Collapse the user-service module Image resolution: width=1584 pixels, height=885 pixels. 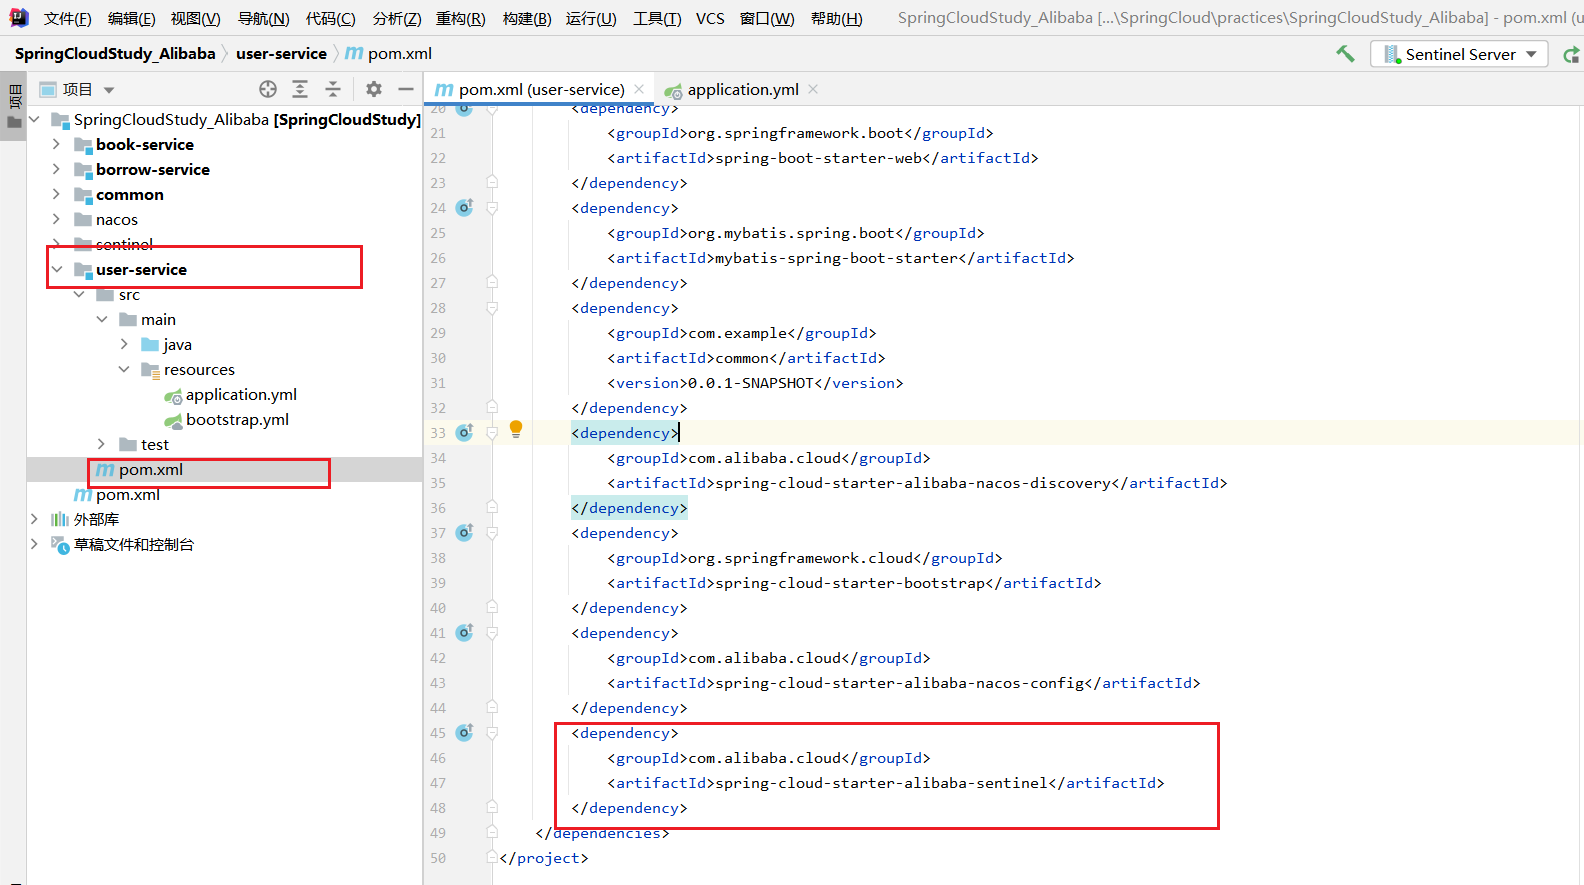[x=57, y=269]
